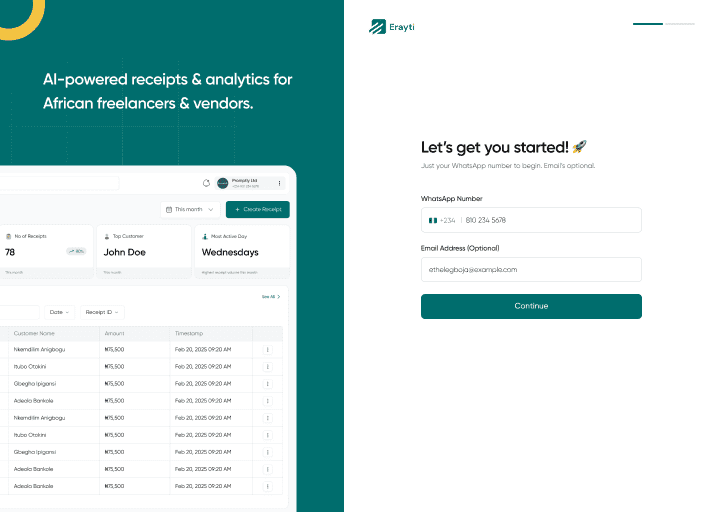Viewport: 720px width, 512px height.
Task: Open row options for first Nkemdilim Anigbogu
Action: click(267, 350)
